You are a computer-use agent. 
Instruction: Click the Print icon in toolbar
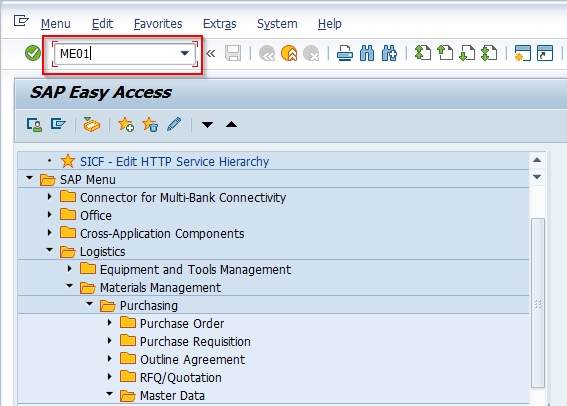click(x=345, y=54)
